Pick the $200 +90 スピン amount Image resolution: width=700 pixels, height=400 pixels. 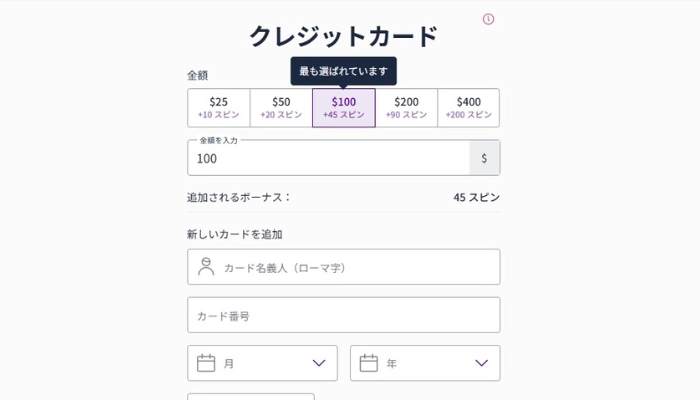click(406, 108)
